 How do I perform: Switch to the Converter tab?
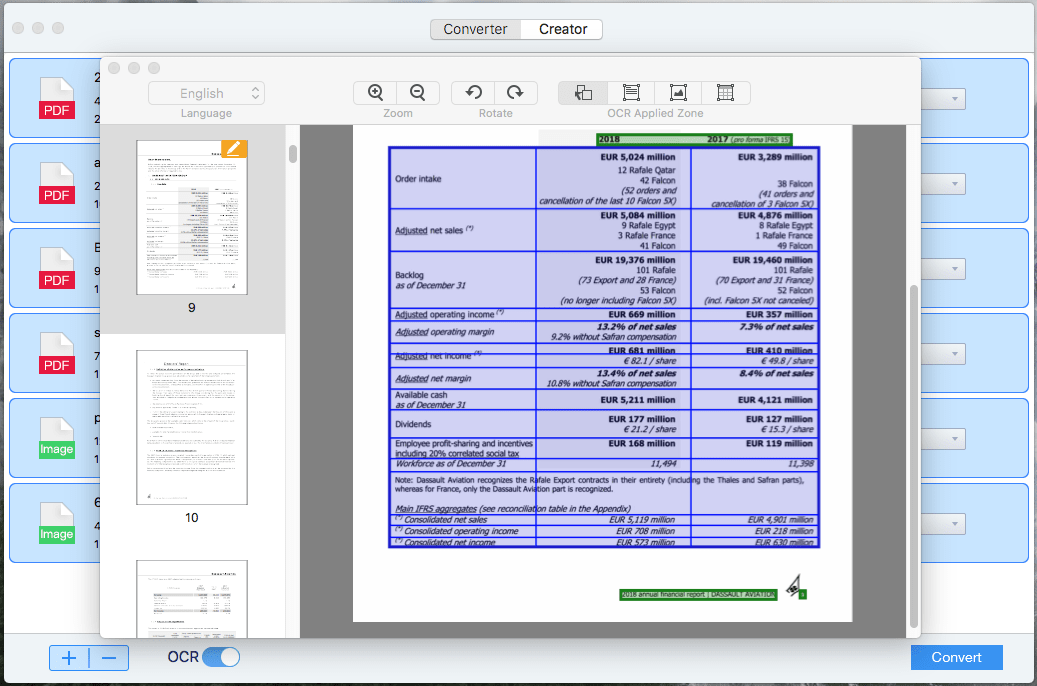click(475, 29)
